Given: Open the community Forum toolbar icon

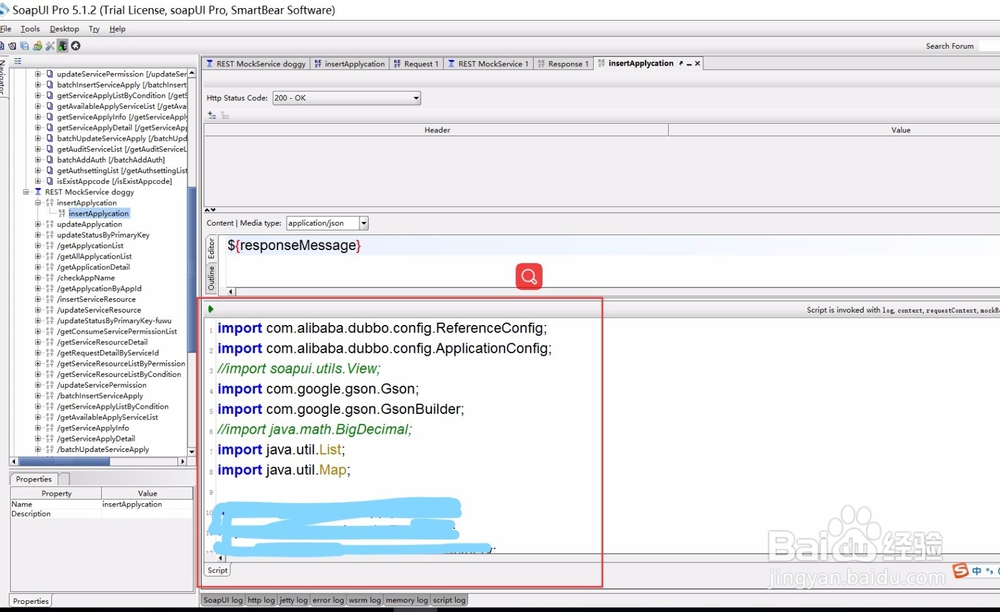Looking at the screenshot, I should pos(38,46).
